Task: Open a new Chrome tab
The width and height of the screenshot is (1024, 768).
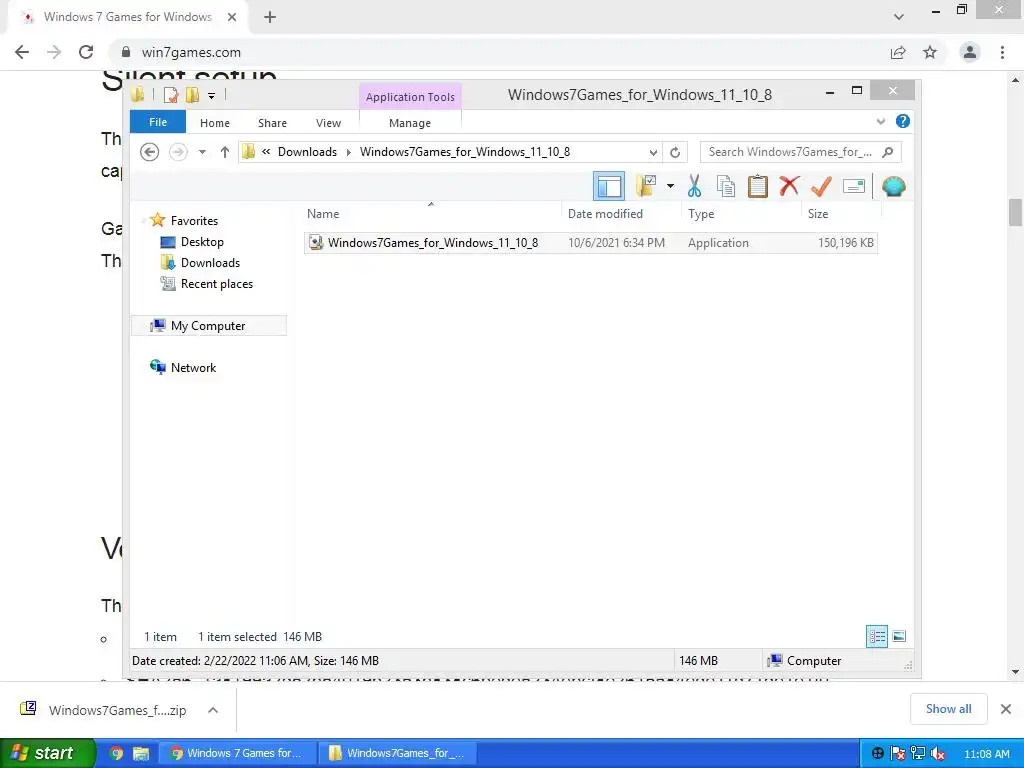Action: [270, 17]
